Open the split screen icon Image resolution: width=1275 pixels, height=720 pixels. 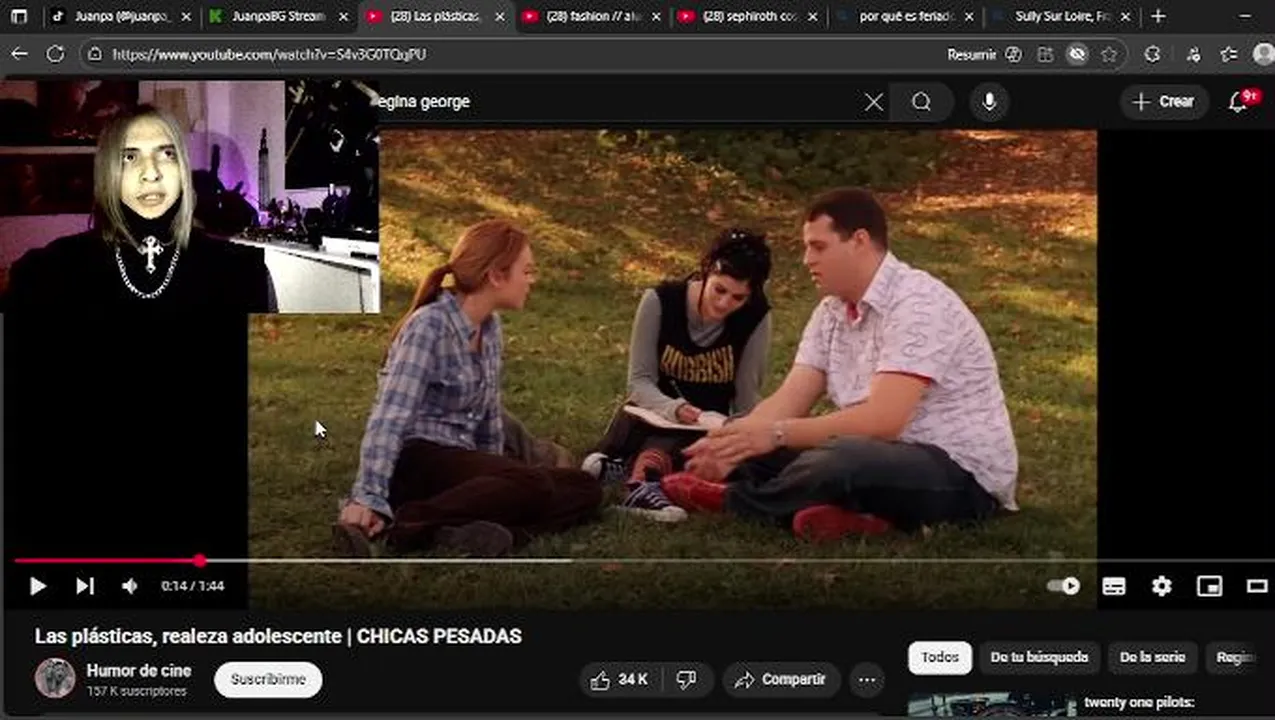[x=1045, y=55]
